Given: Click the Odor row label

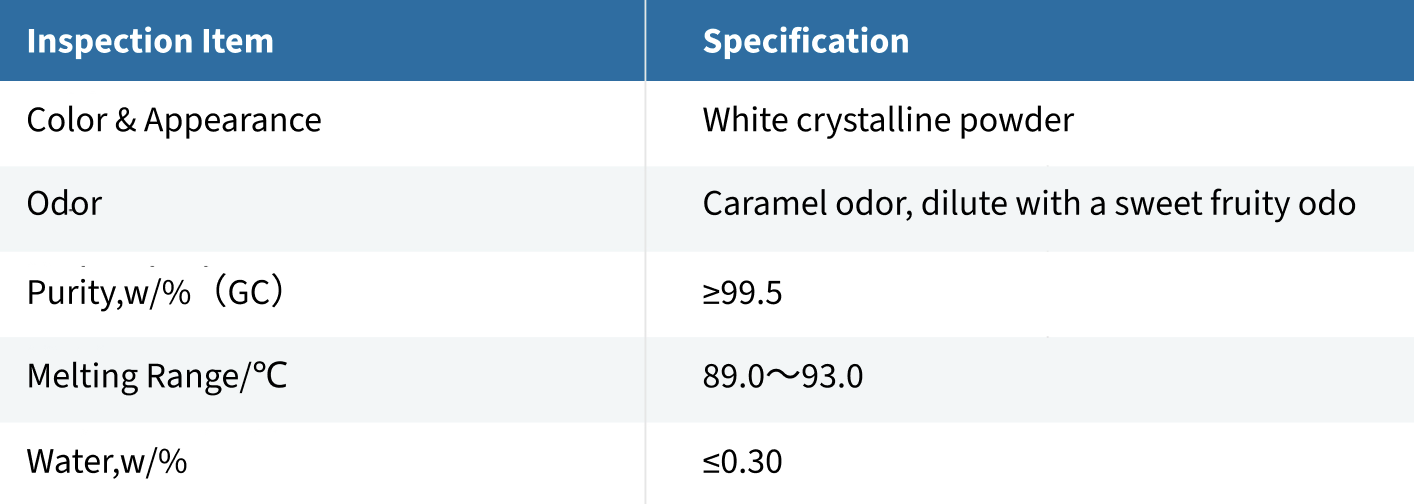Looking at the screenshot, I should coord(64,204).
